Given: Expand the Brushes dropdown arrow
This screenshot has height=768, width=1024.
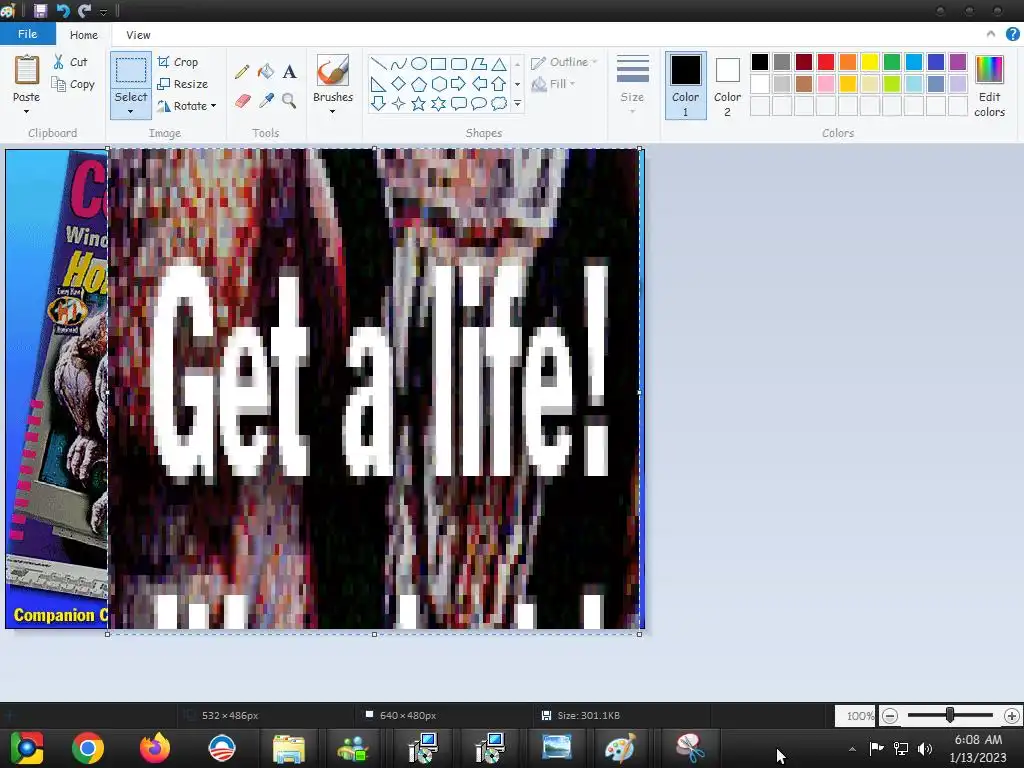Looking at the screenshot, I should pos(332,112).
